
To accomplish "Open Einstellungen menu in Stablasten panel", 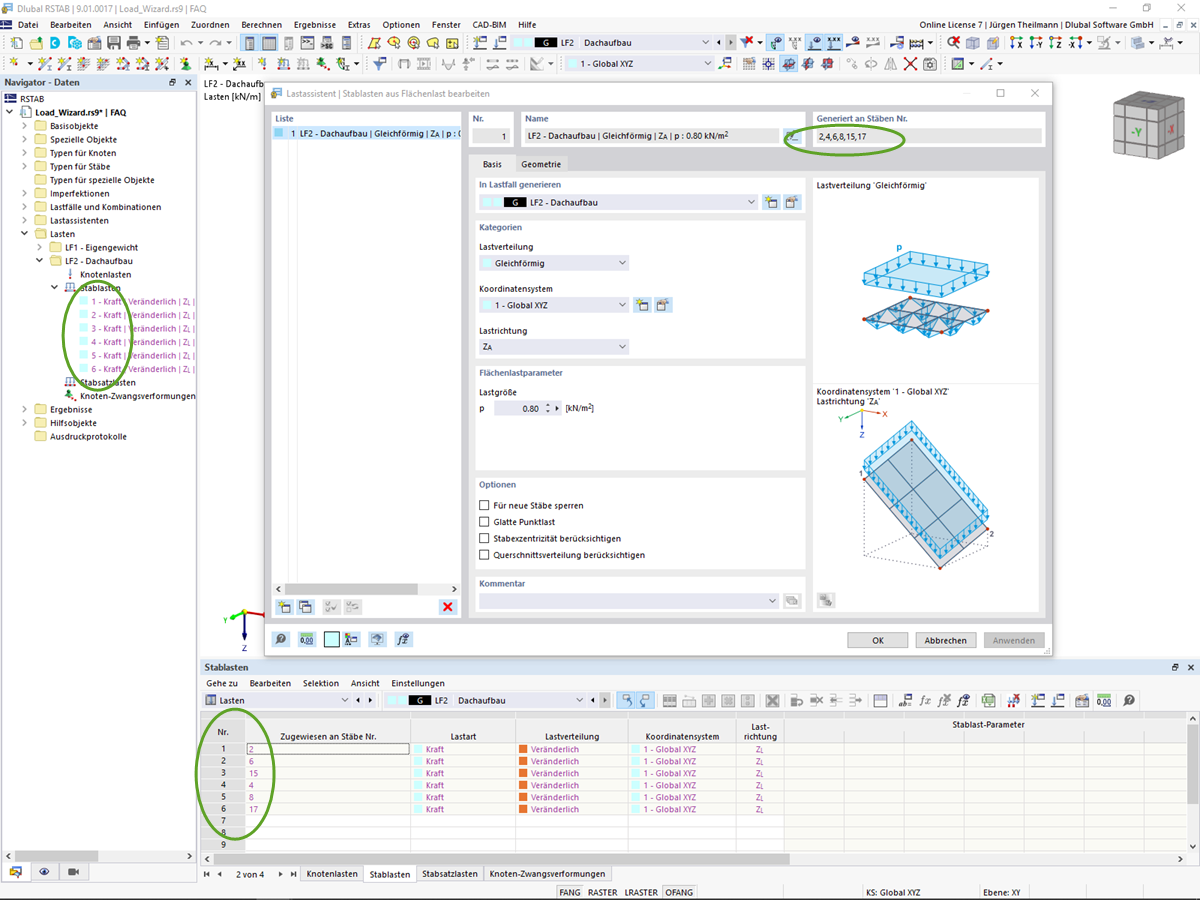I will pyautogui.click(x=418, y=683).
